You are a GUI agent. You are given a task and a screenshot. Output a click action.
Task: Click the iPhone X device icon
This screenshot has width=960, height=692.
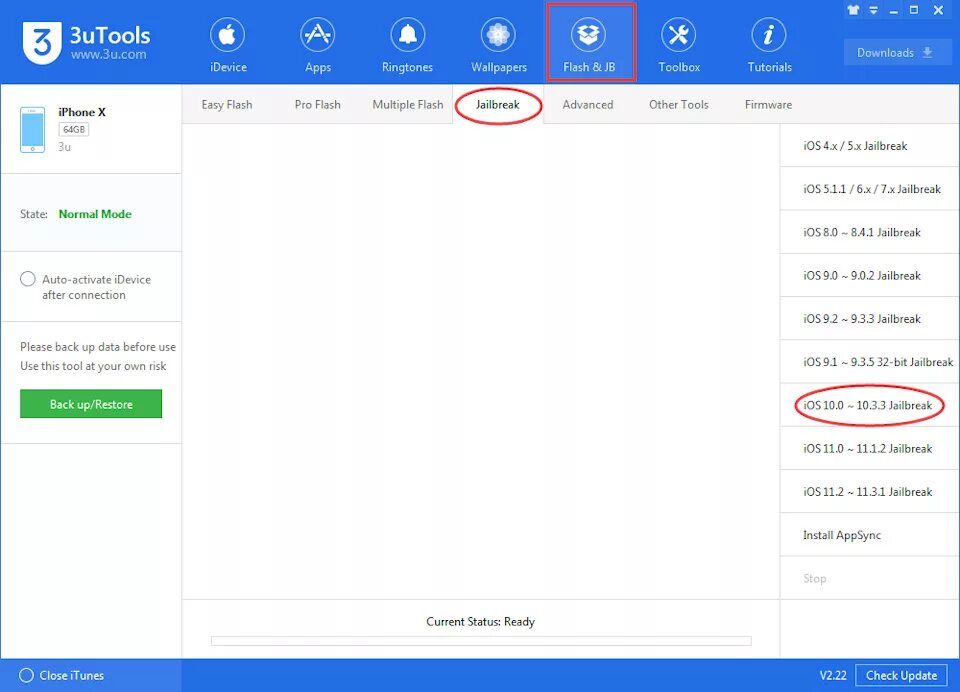[x=32, y=129]
